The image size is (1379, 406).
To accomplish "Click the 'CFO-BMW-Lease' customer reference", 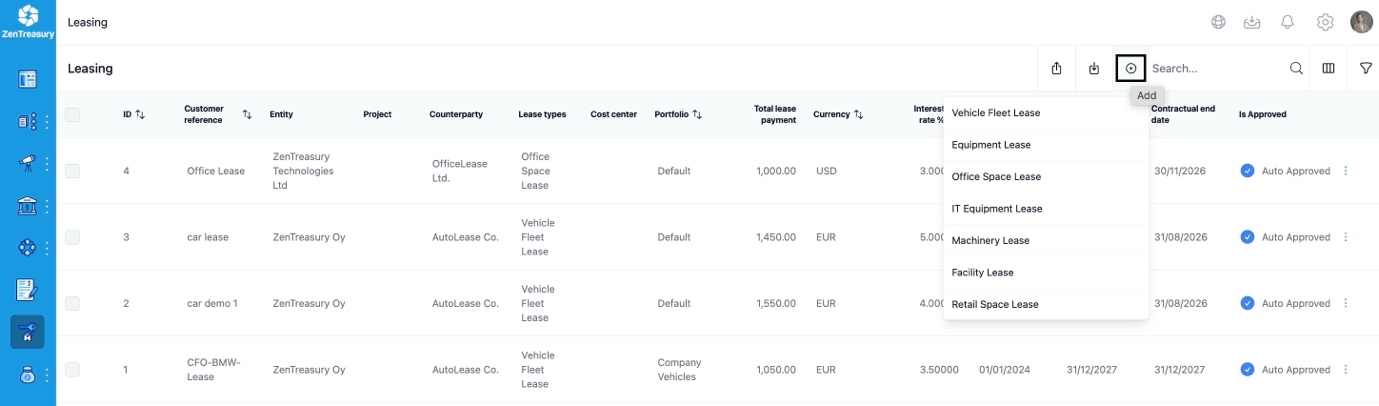I will [x=214, y=369].
